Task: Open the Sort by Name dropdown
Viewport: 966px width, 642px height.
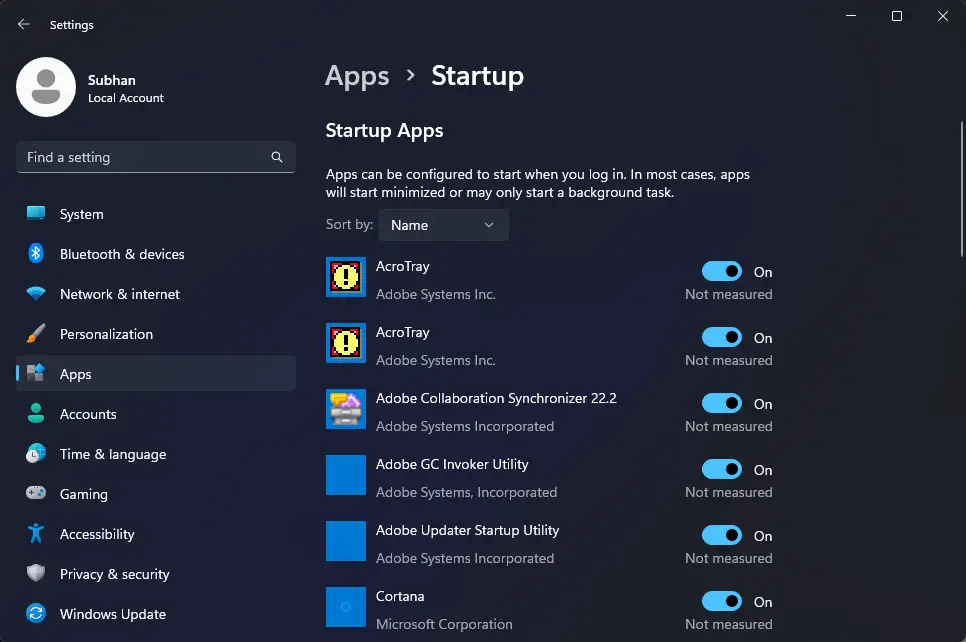Action: 444,225
